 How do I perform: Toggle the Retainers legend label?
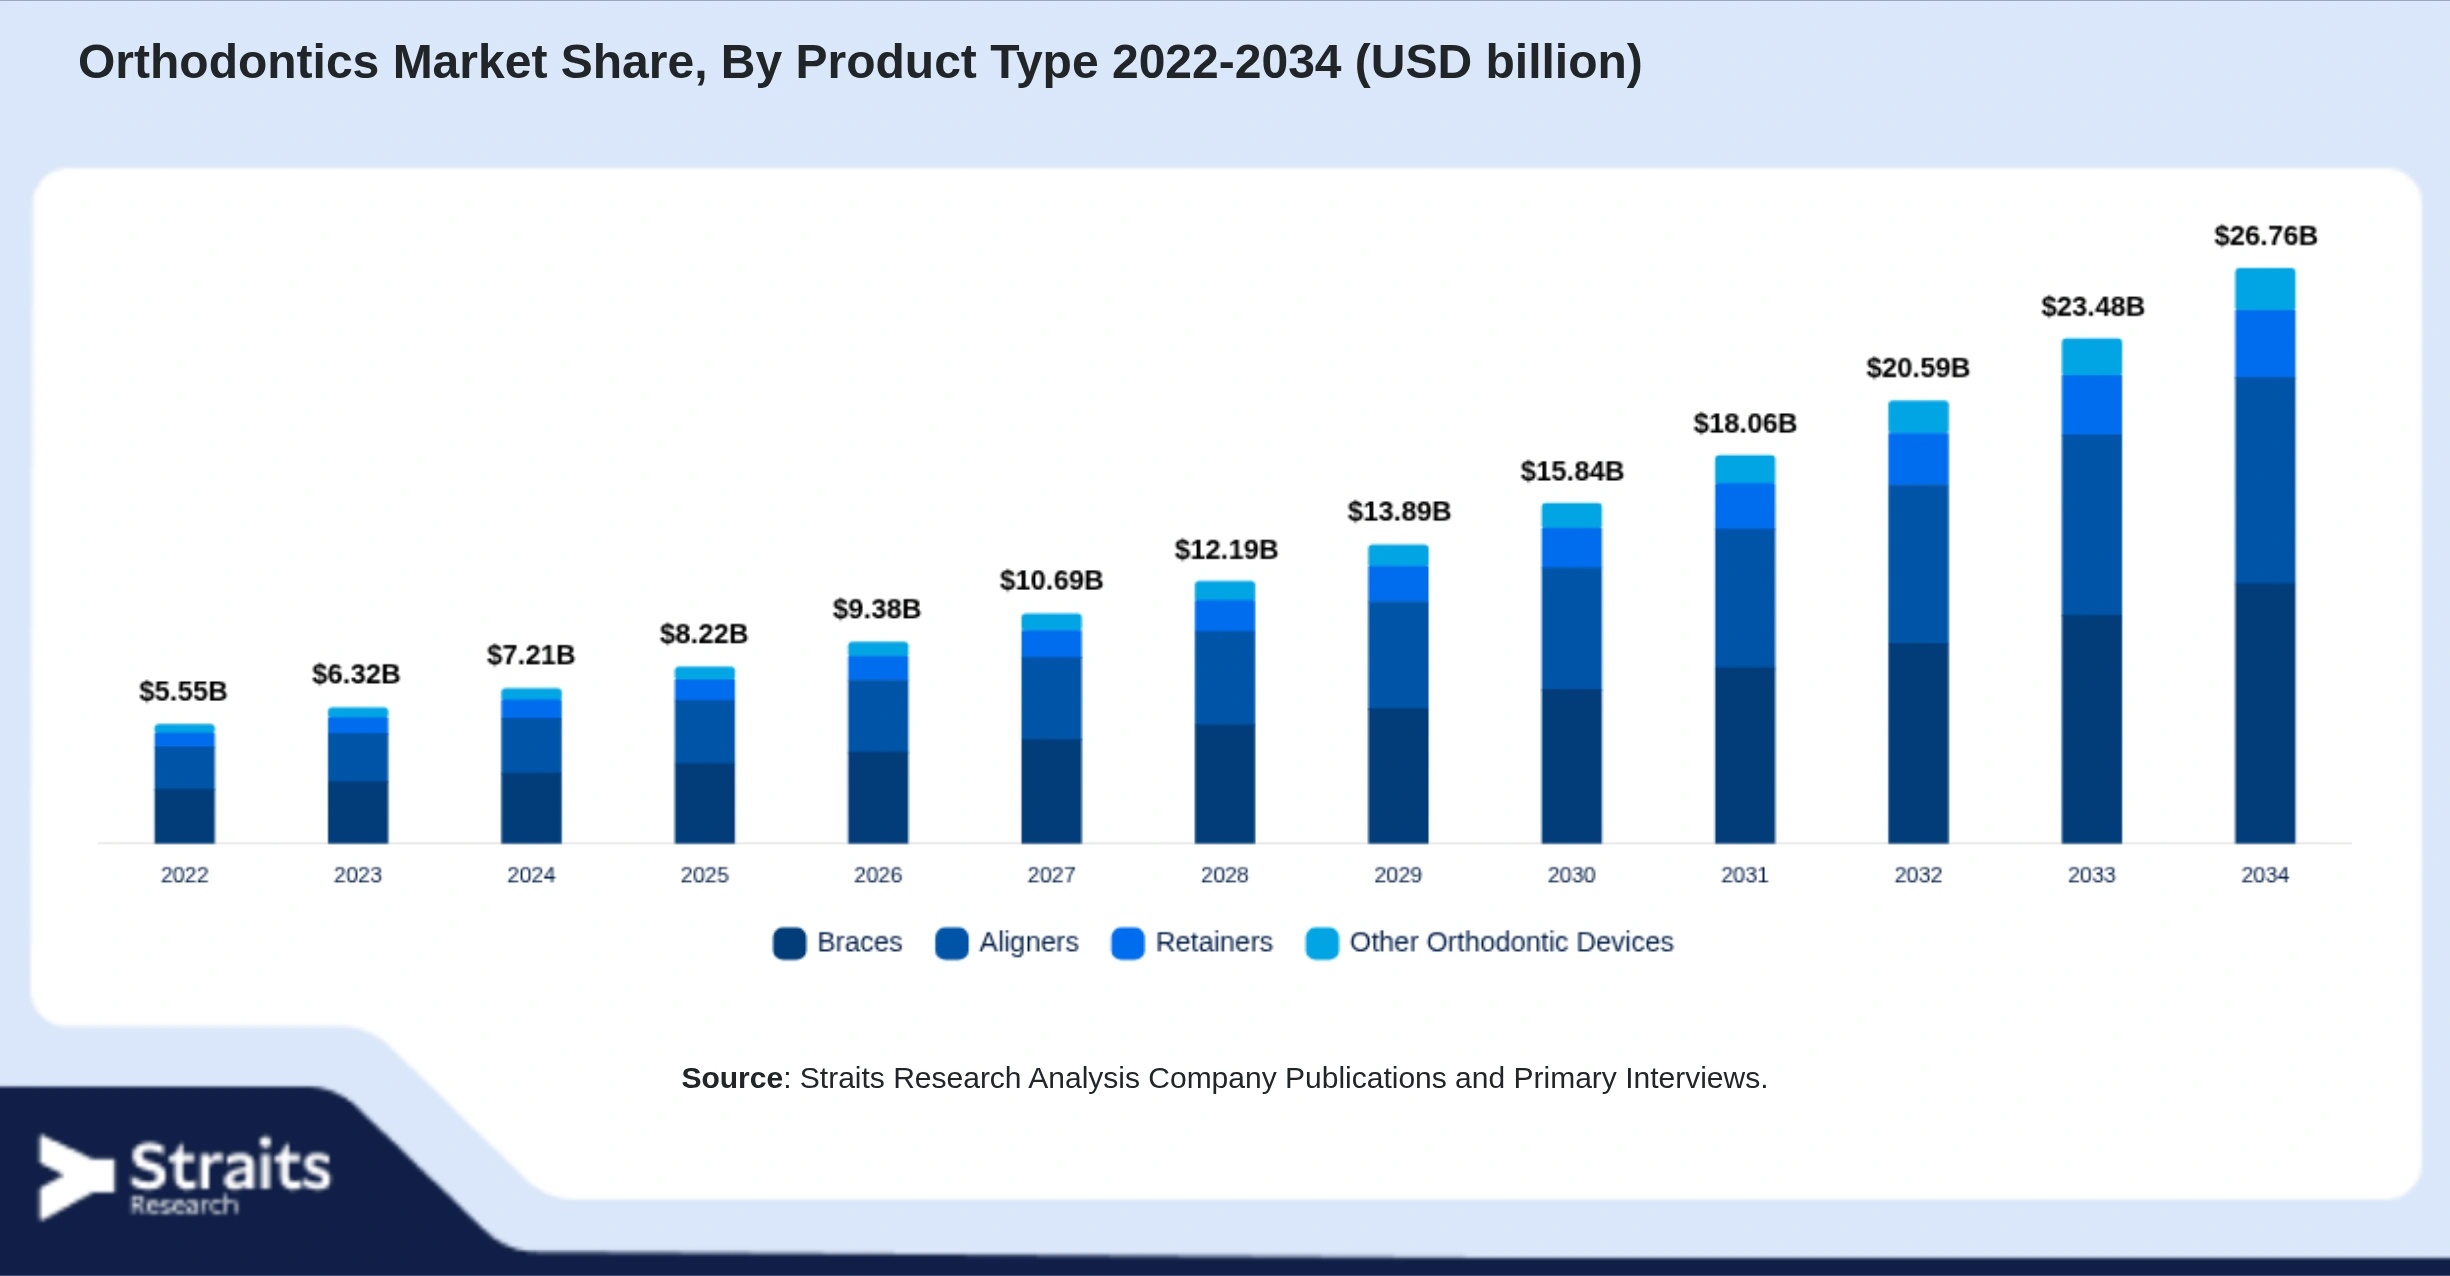point(1214,942)
